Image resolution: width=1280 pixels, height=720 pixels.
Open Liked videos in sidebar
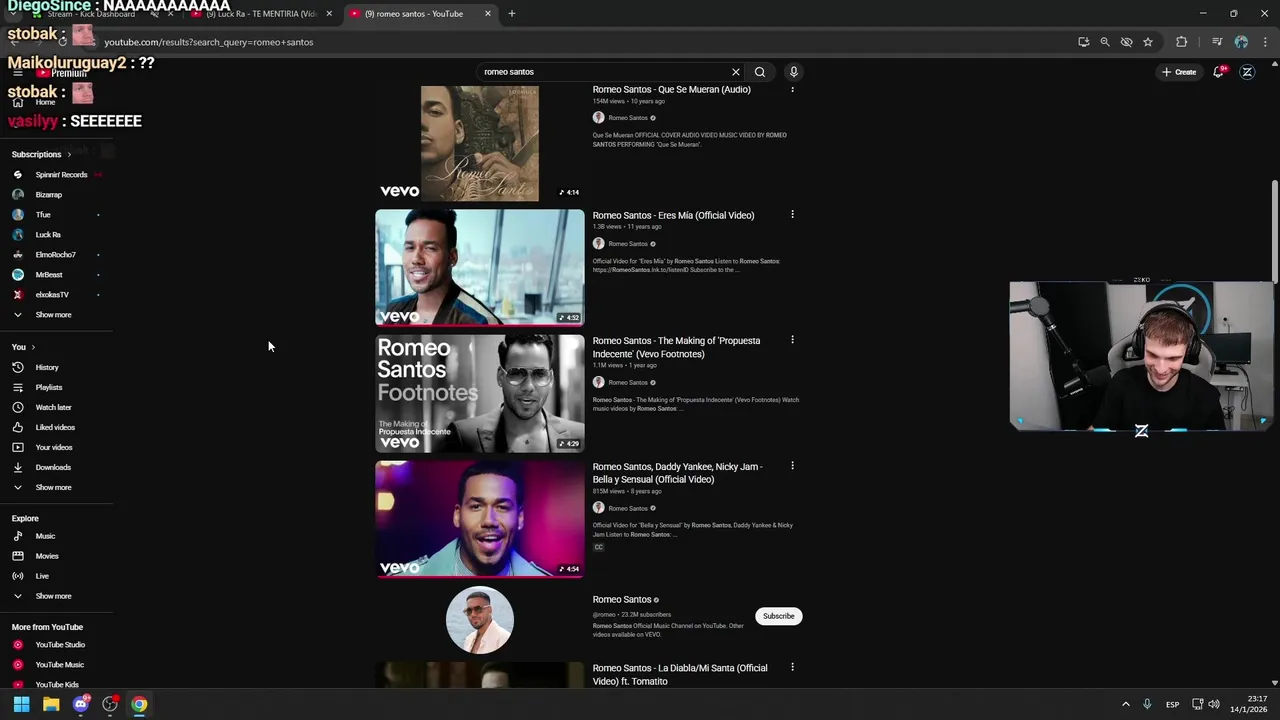(56, 427)
